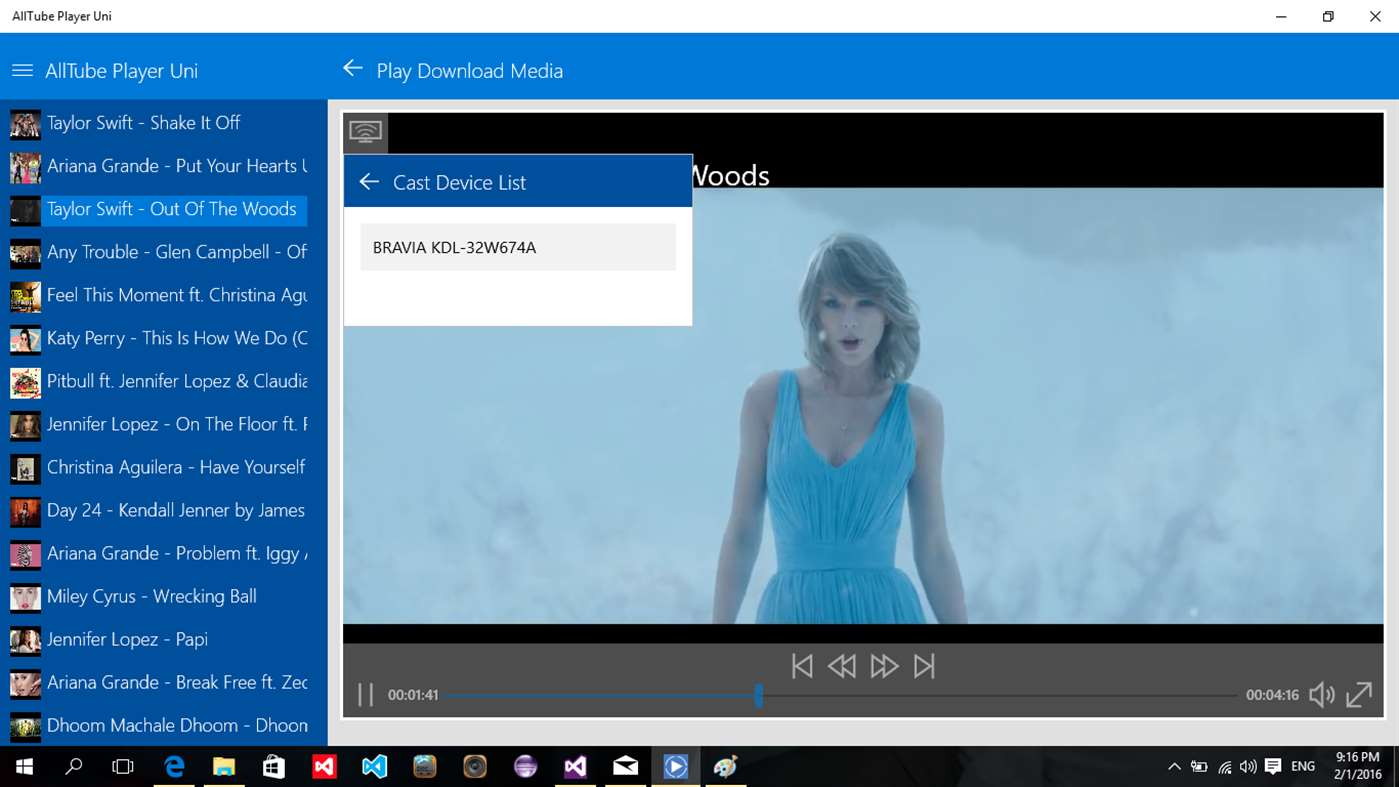Click the seek bar position handle

point(759,695)
